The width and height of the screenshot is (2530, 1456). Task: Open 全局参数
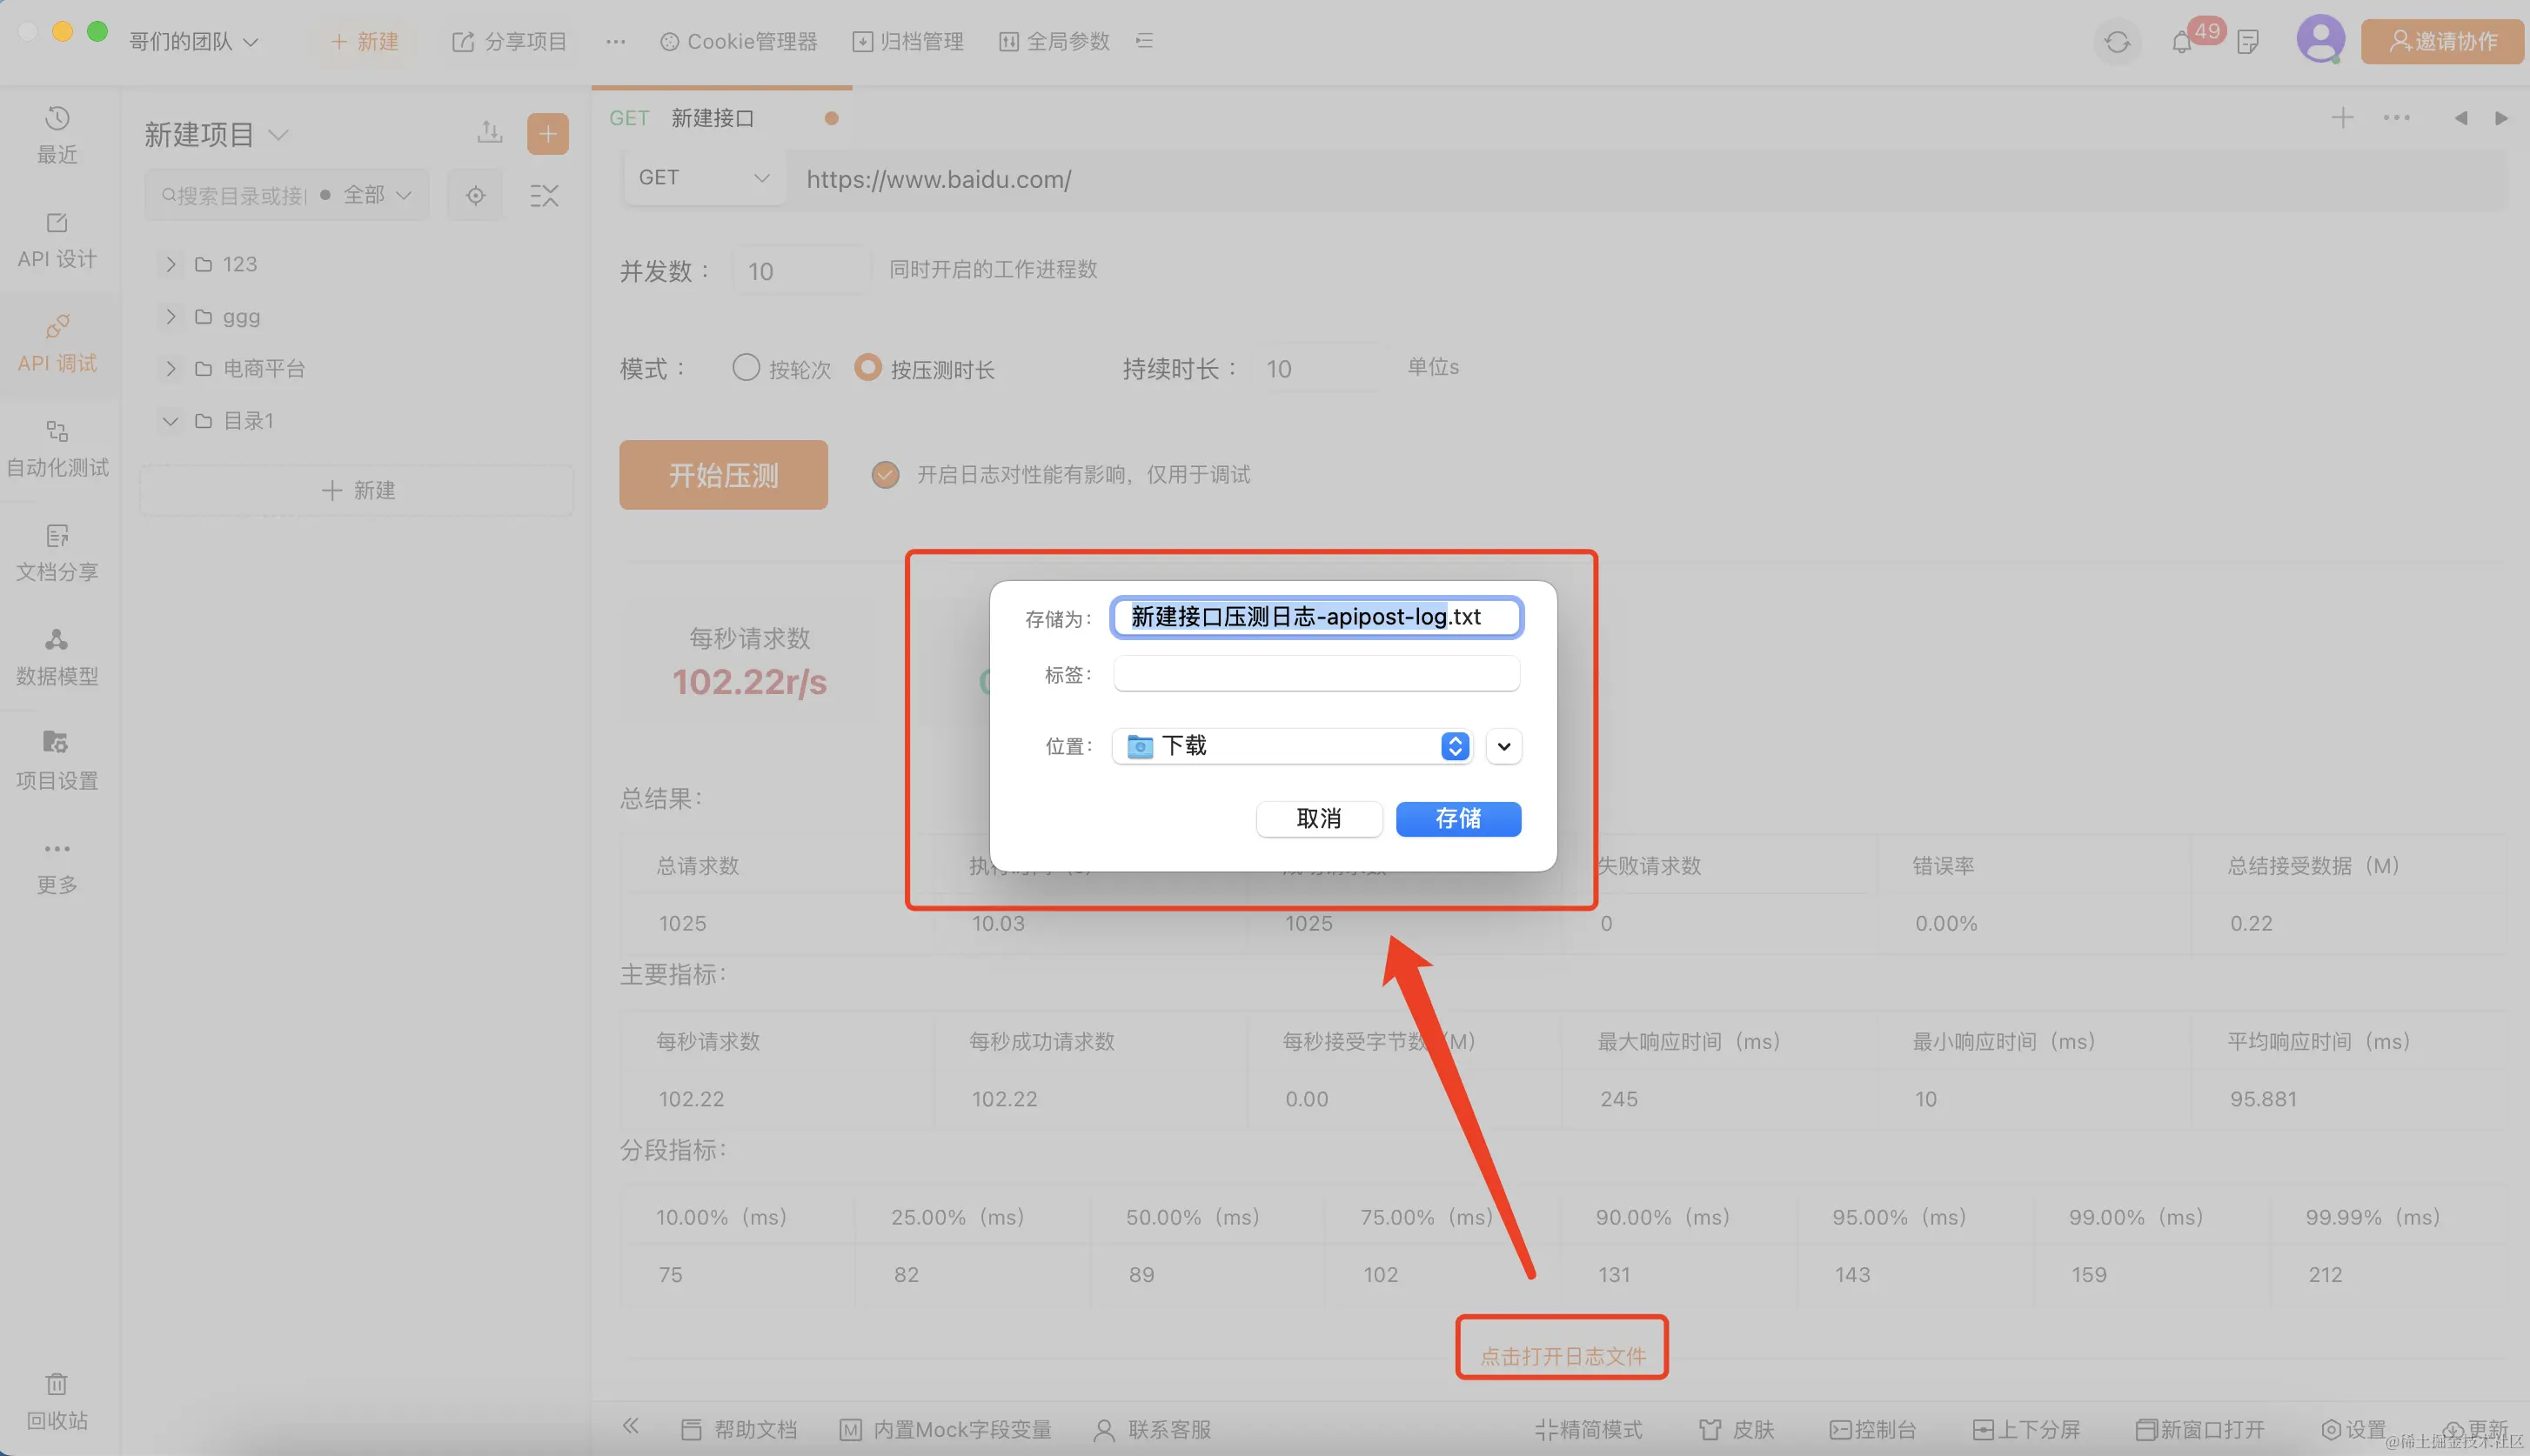point(1054,41)
